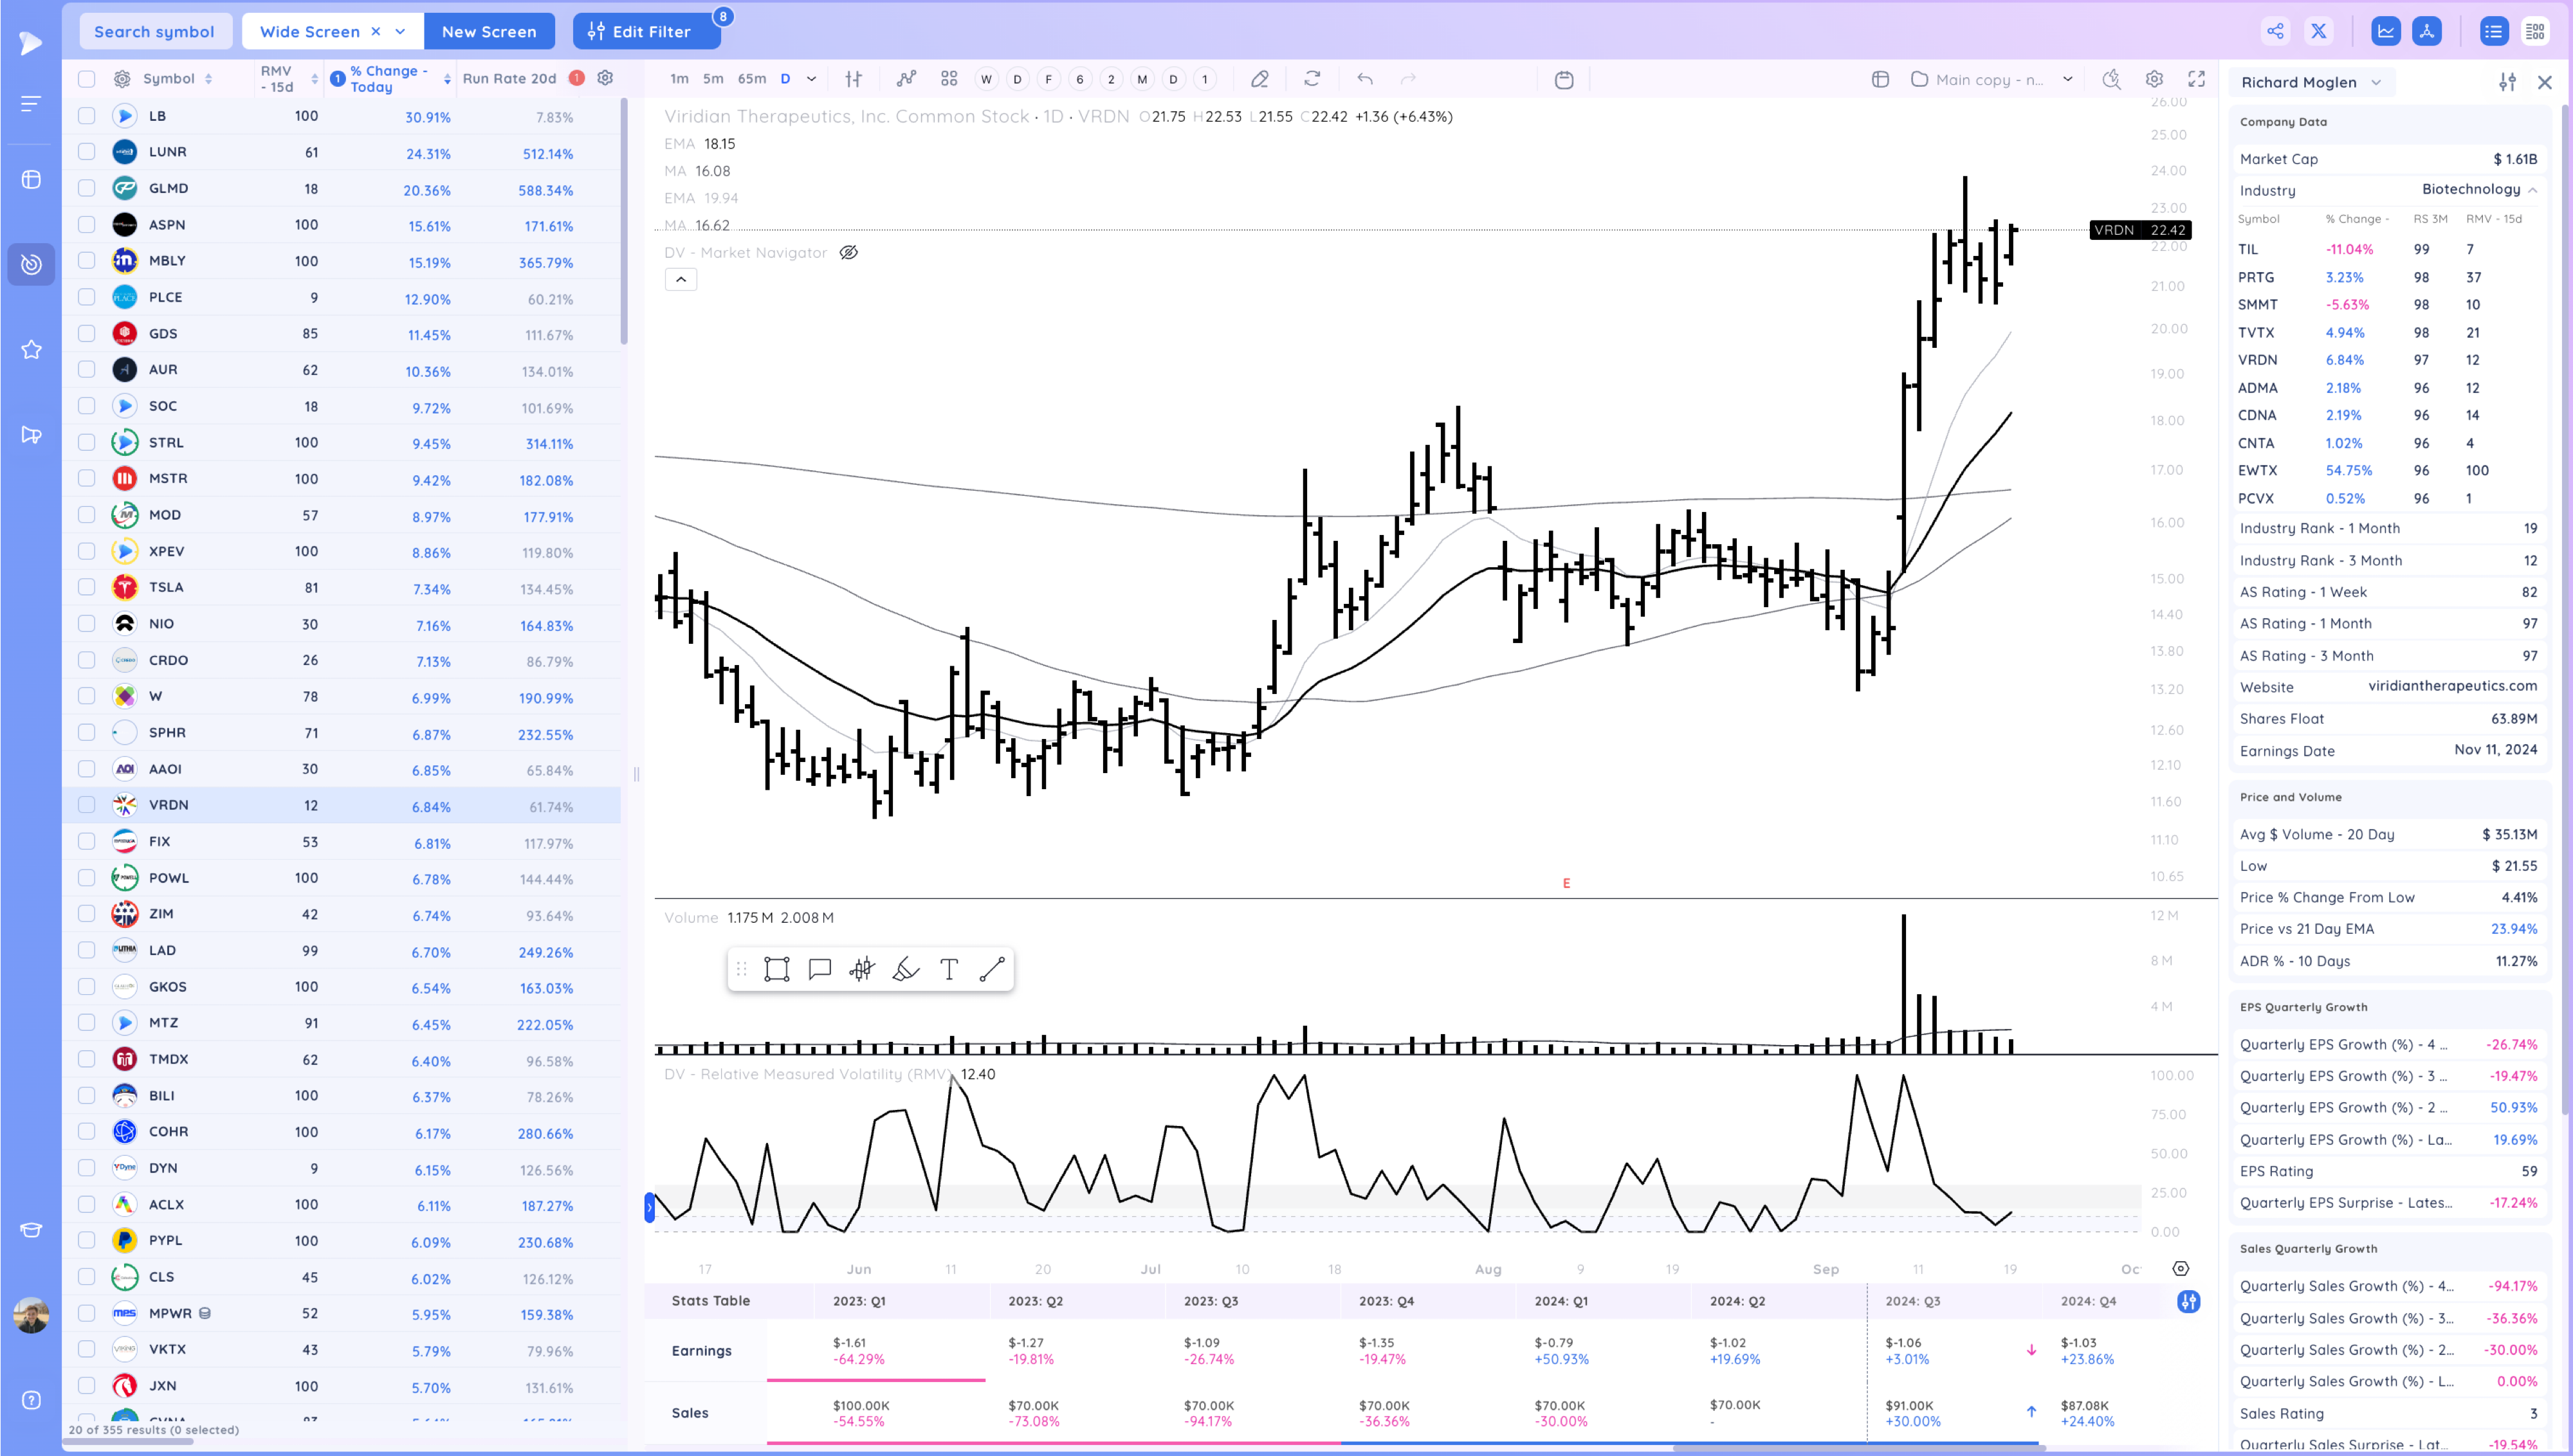2573x1456 pixels.
Task: Open the calendar date picker icon
Action: [1564, 80]
